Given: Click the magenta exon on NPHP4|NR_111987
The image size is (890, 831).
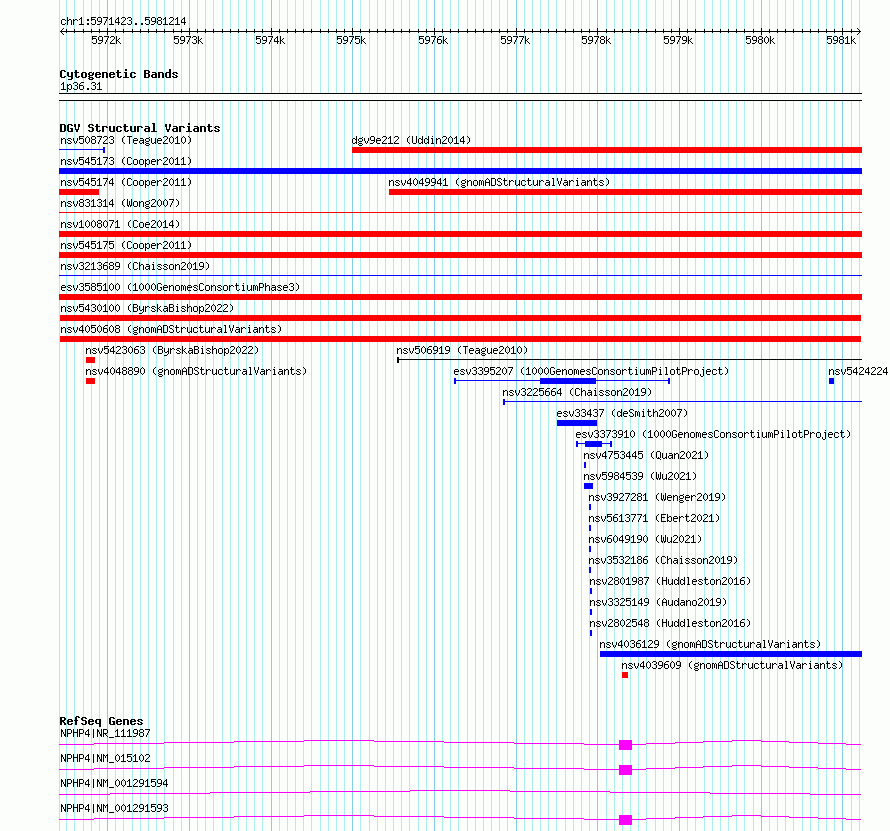Looking at the screenshot, I should (x=625, y=745).
